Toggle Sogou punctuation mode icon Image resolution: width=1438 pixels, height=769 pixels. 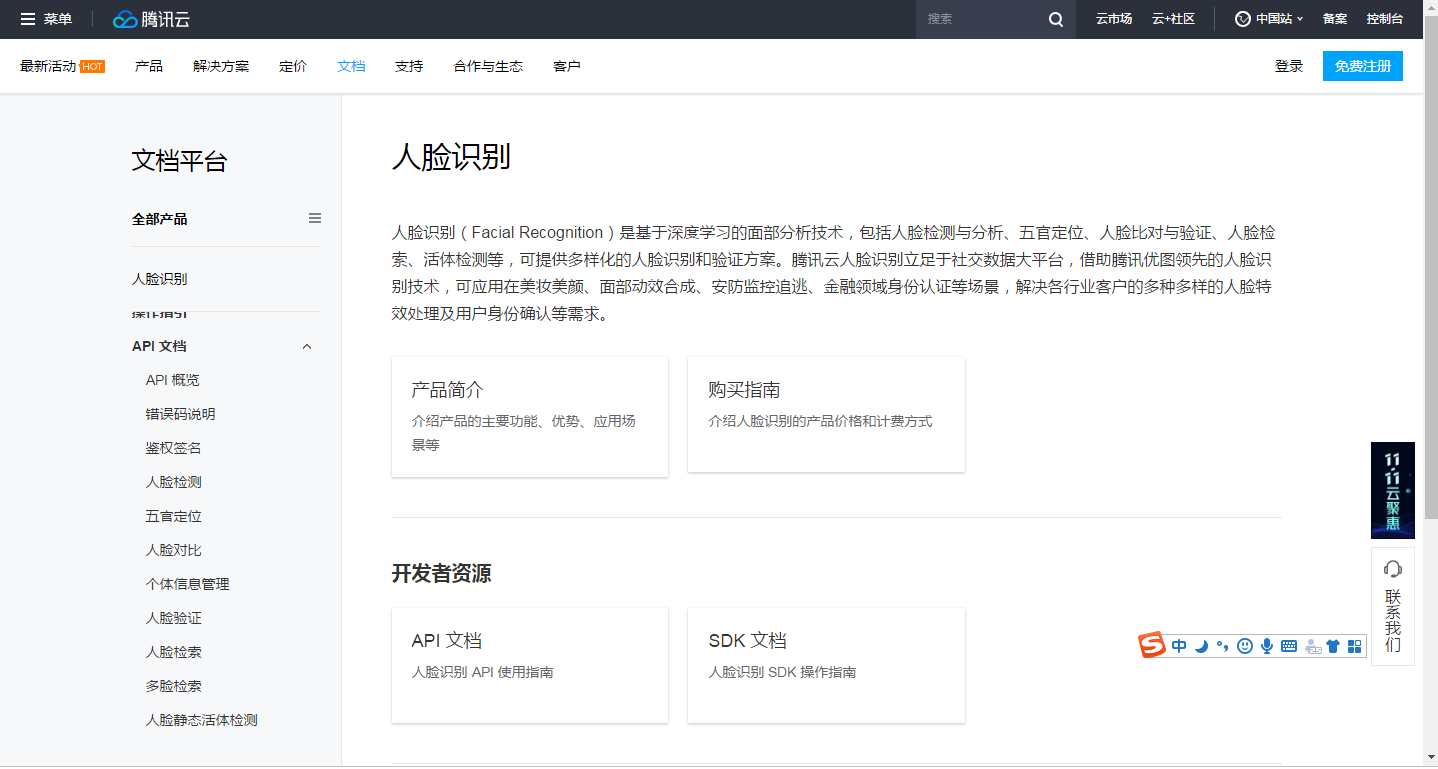(1222, 646)
